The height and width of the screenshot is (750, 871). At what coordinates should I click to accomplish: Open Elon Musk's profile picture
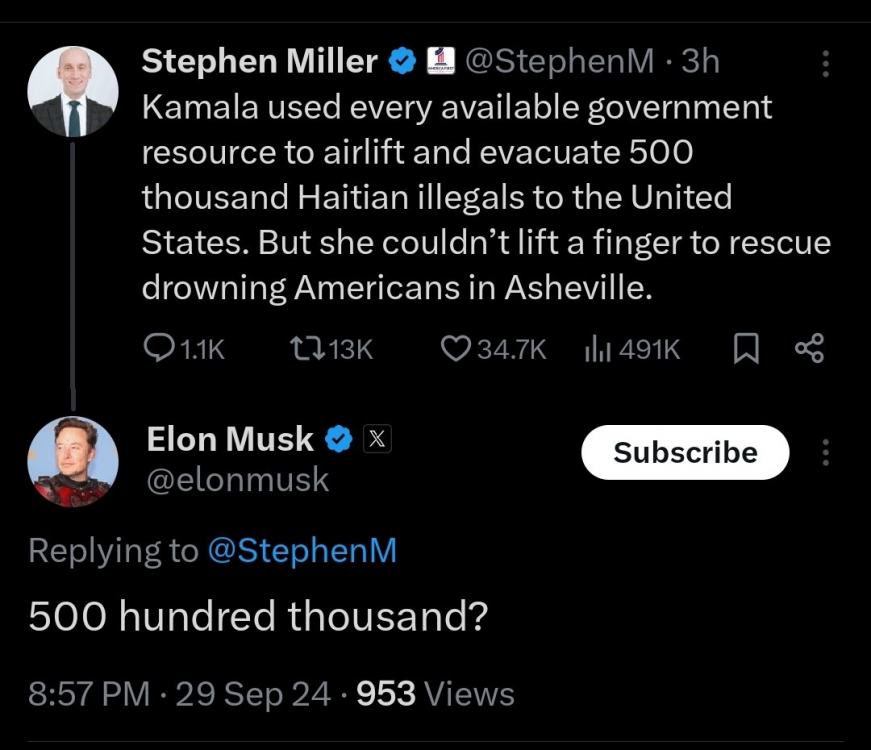tap(72, 462)
